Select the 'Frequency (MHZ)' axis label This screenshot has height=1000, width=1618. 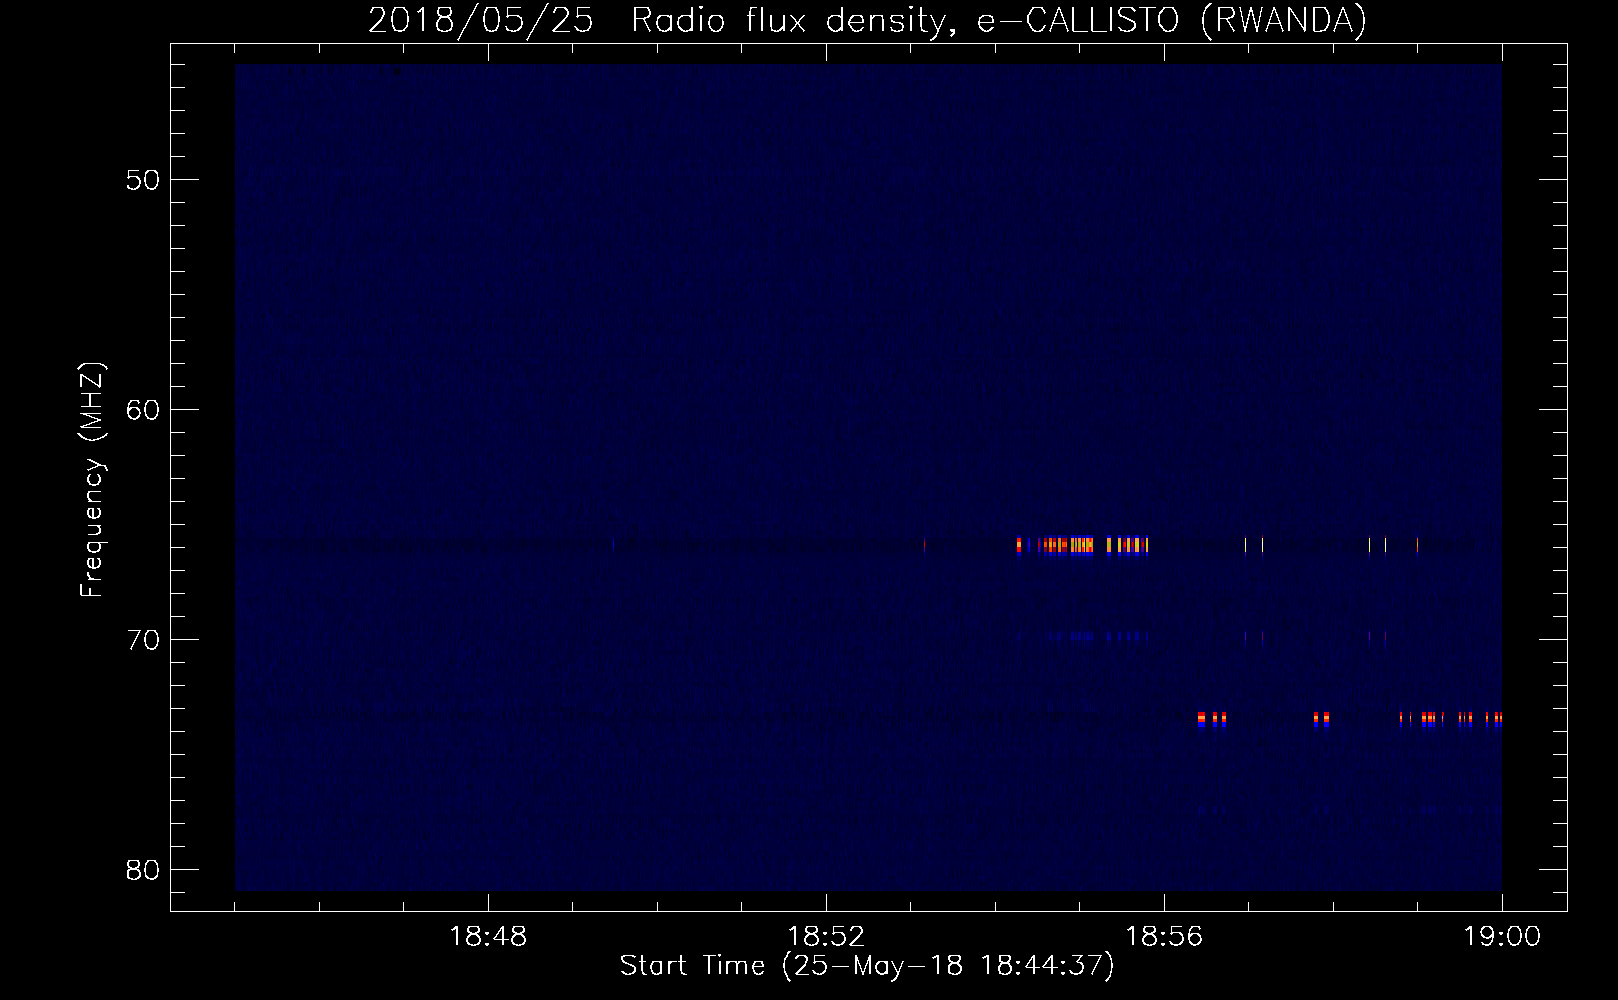[x=92, y=480]
